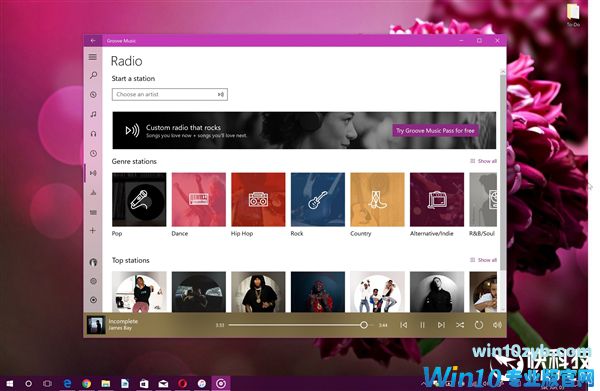The height and width of the screenshot is (391, 600).
Task: Toggle repeat playback
Action: [479, 325]
